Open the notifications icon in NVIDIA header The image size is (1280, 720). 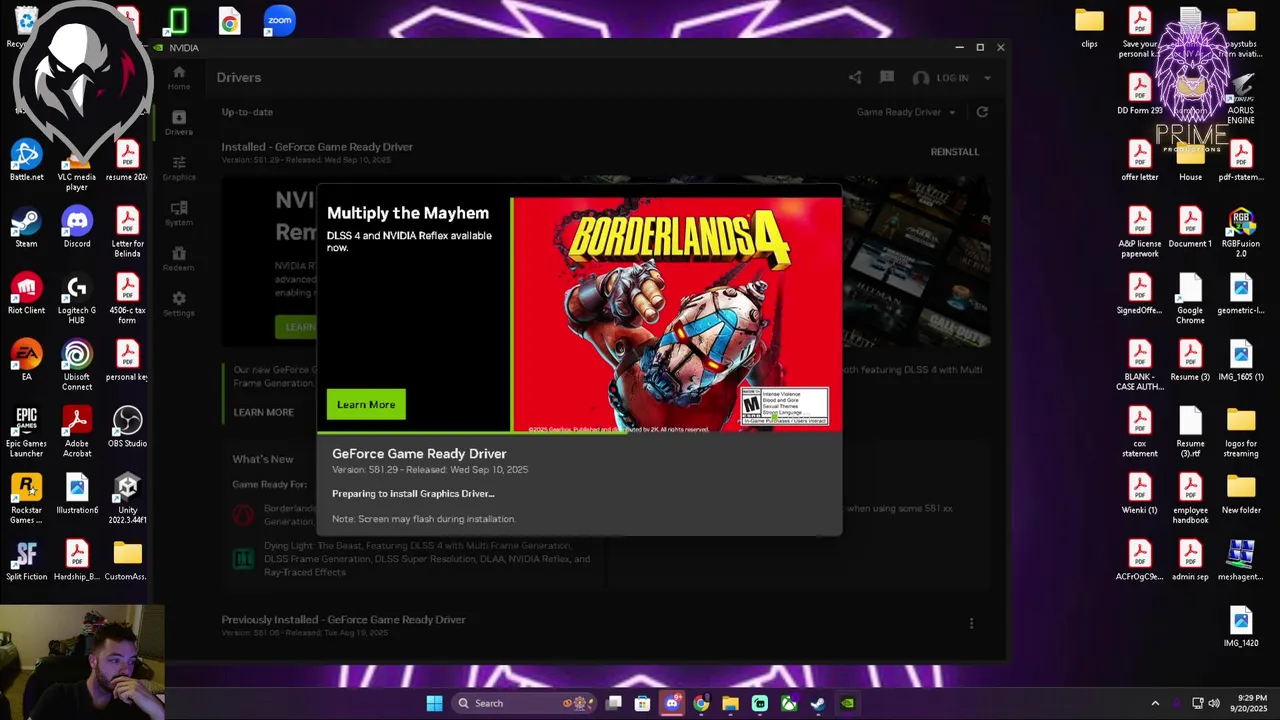pyautogui.click(x=887, y=77)
